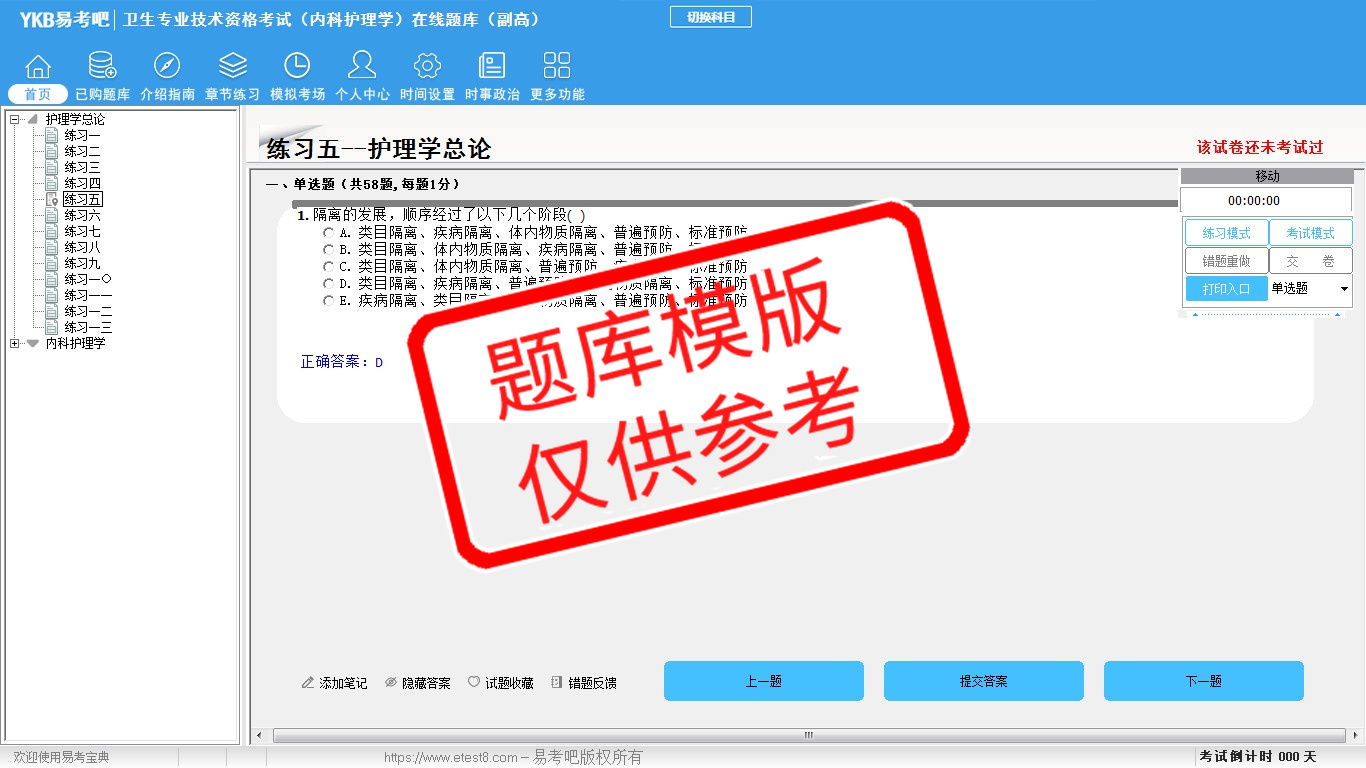
Task: Click the feedback icon for 错题反馈
Action: 557,683
